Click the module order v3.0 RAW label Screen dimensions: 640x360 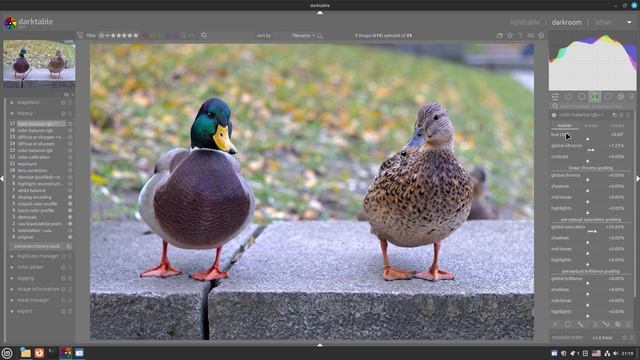click(x=602, y=338)
